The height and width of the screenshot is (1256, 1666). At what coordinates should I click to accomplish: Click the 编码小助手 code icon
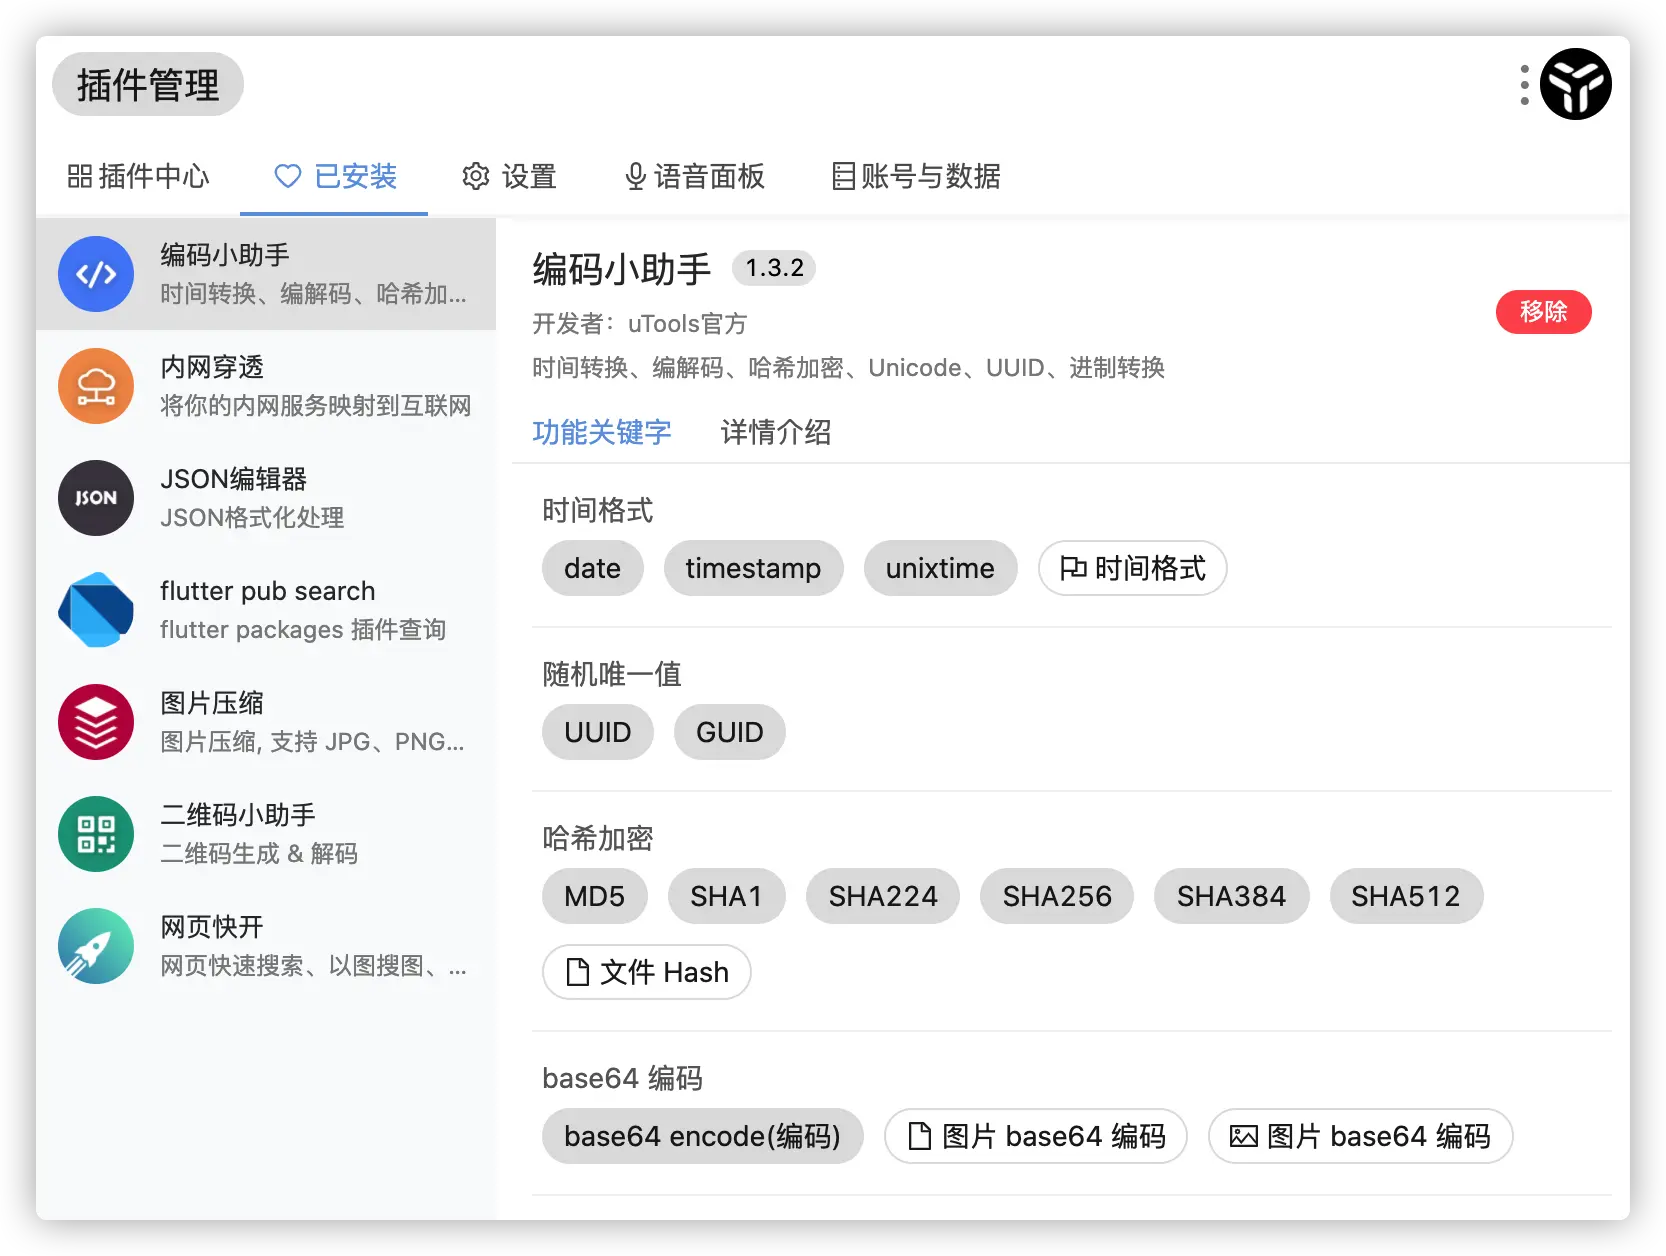pos(96,274)
